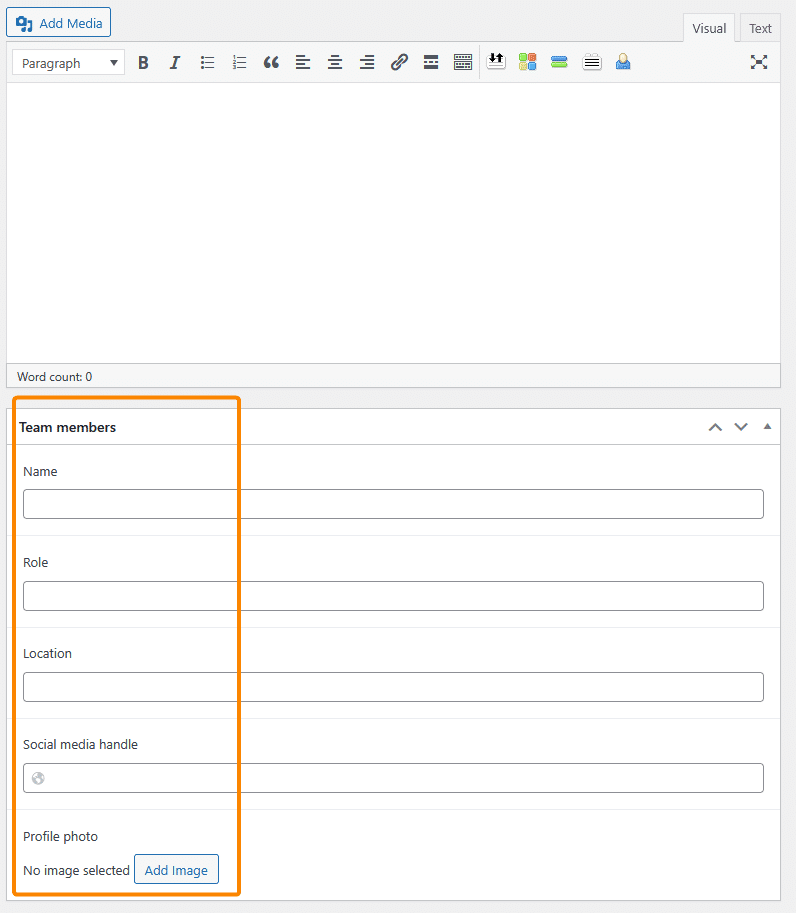
Task: Align text center
Action: point(335,62)
